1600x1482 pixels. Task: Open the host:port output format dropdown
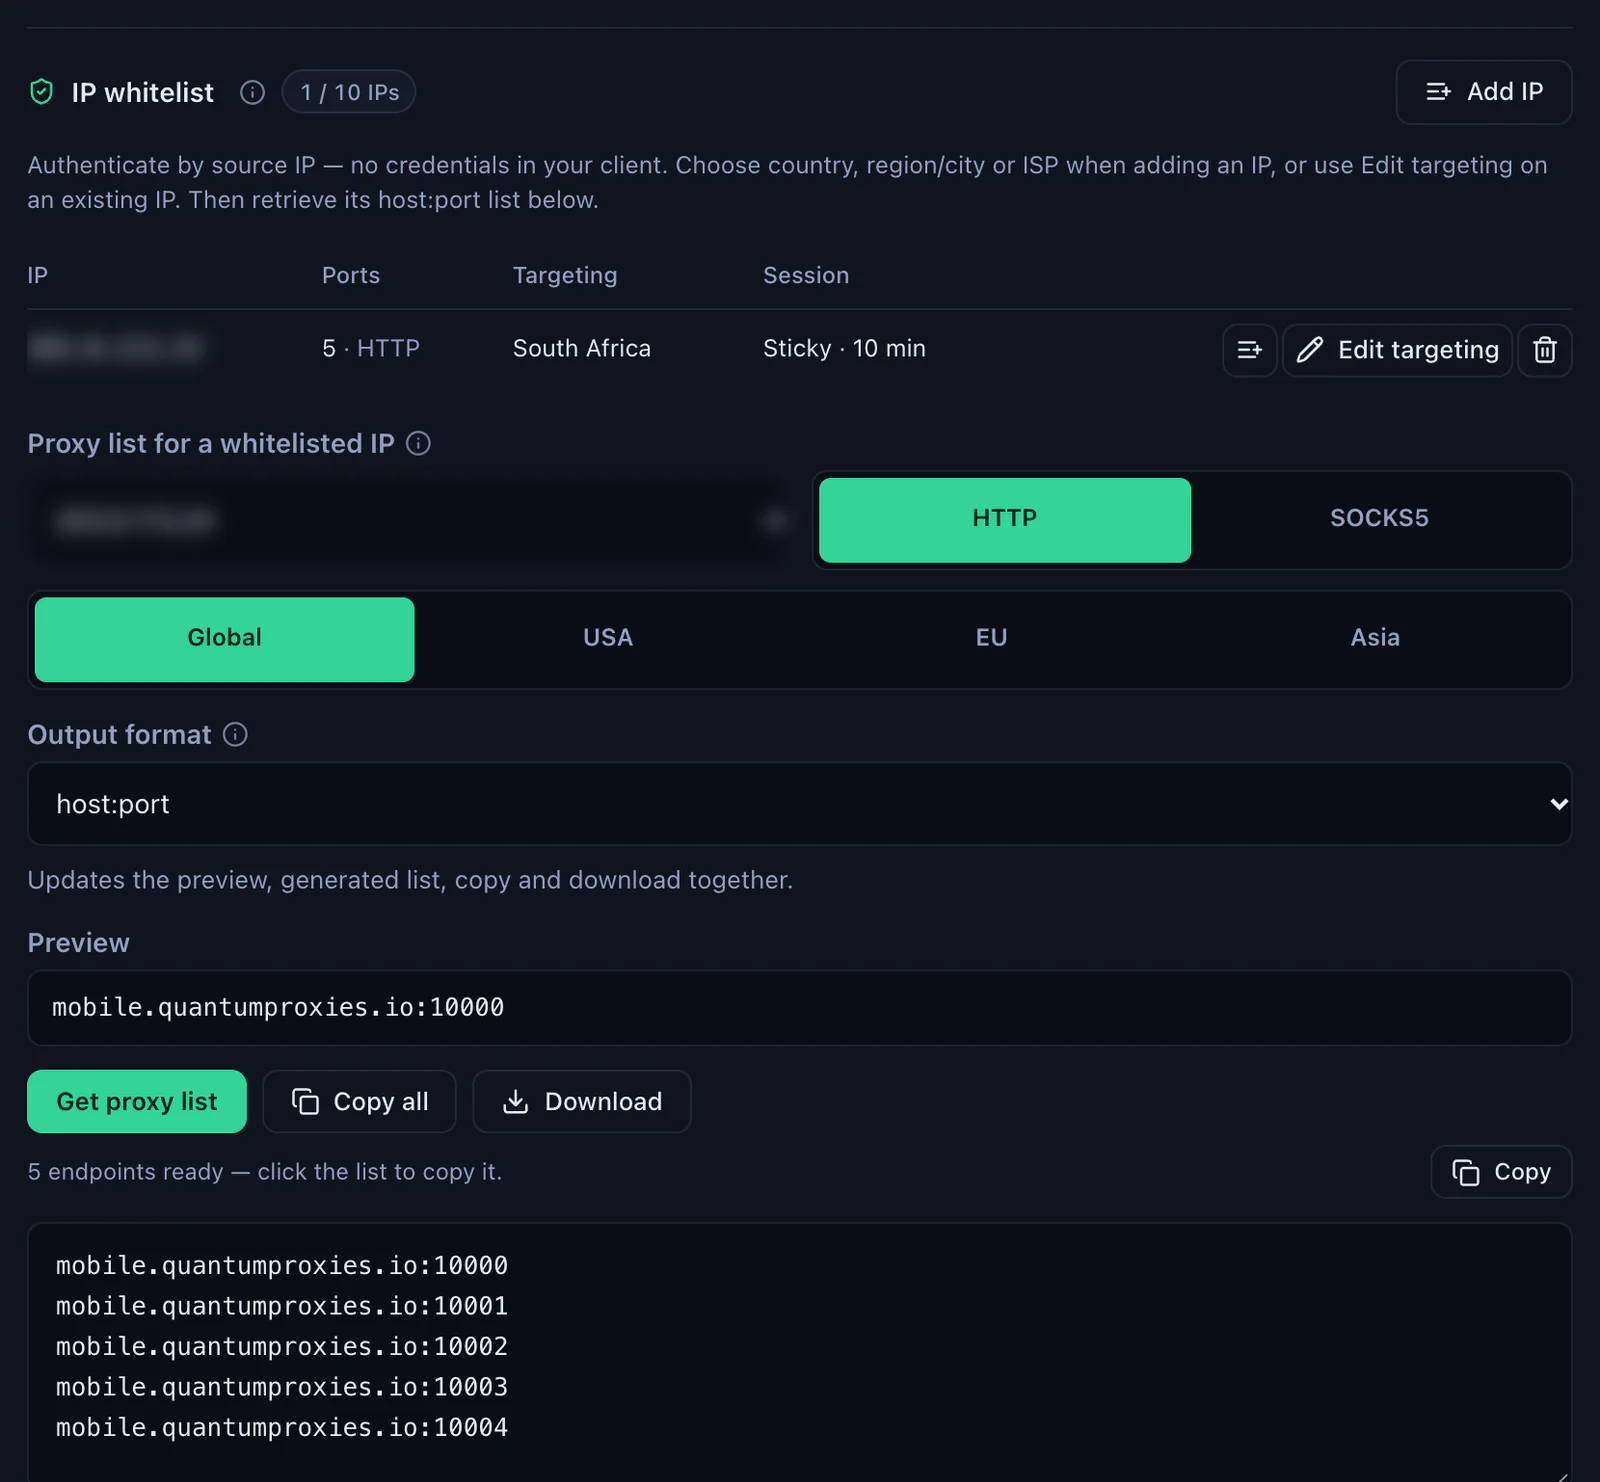[x=799, y=804]
